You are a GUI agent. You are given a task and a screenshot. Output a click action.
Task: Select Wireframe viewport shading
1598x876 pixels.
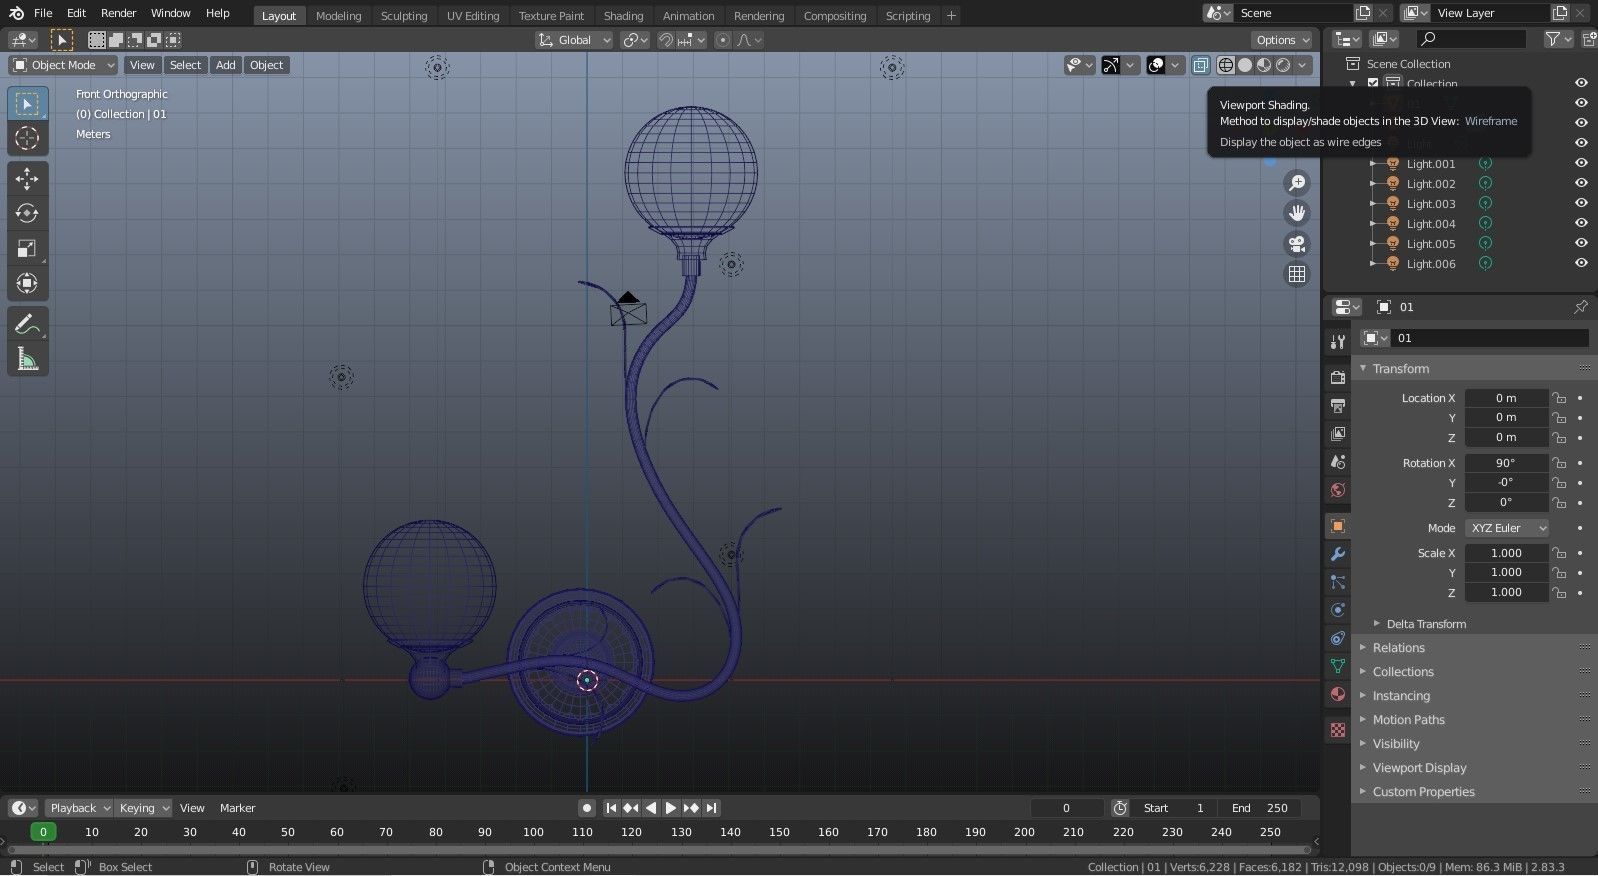(x=1226, y=65)
